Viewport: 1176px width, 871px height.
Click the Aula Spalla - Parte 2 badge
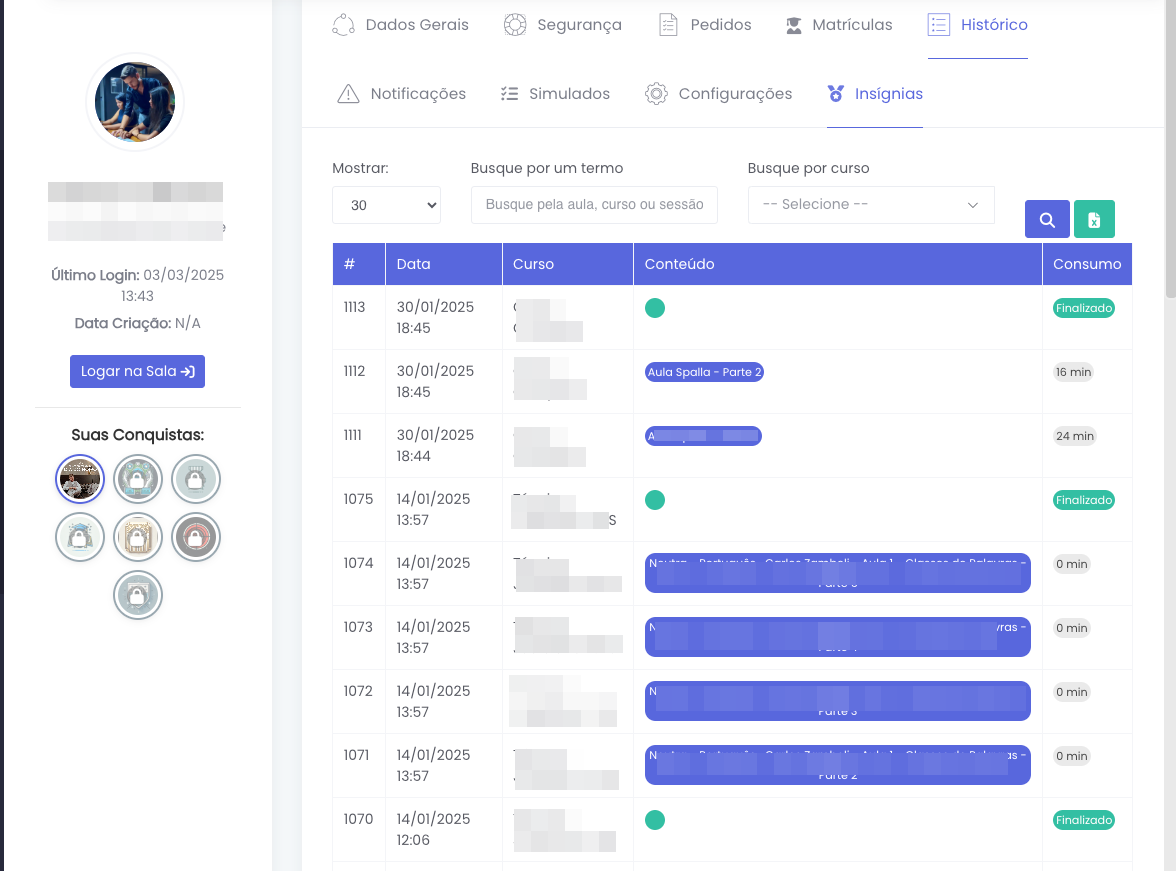pyautogui.click(x=705, y=372)
